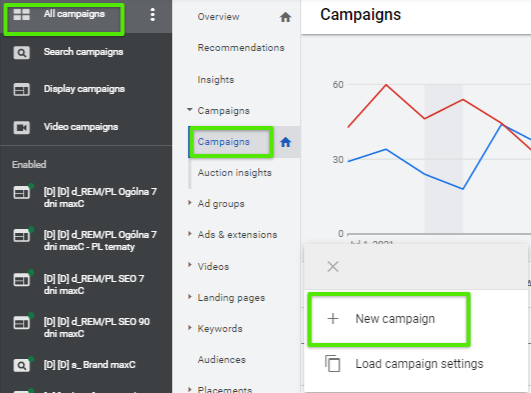The height and width of the screenshot is (393, 531).
Task: Click the 30 value on the chart axis
Action: pyautogui.click(x=338, y=160)
